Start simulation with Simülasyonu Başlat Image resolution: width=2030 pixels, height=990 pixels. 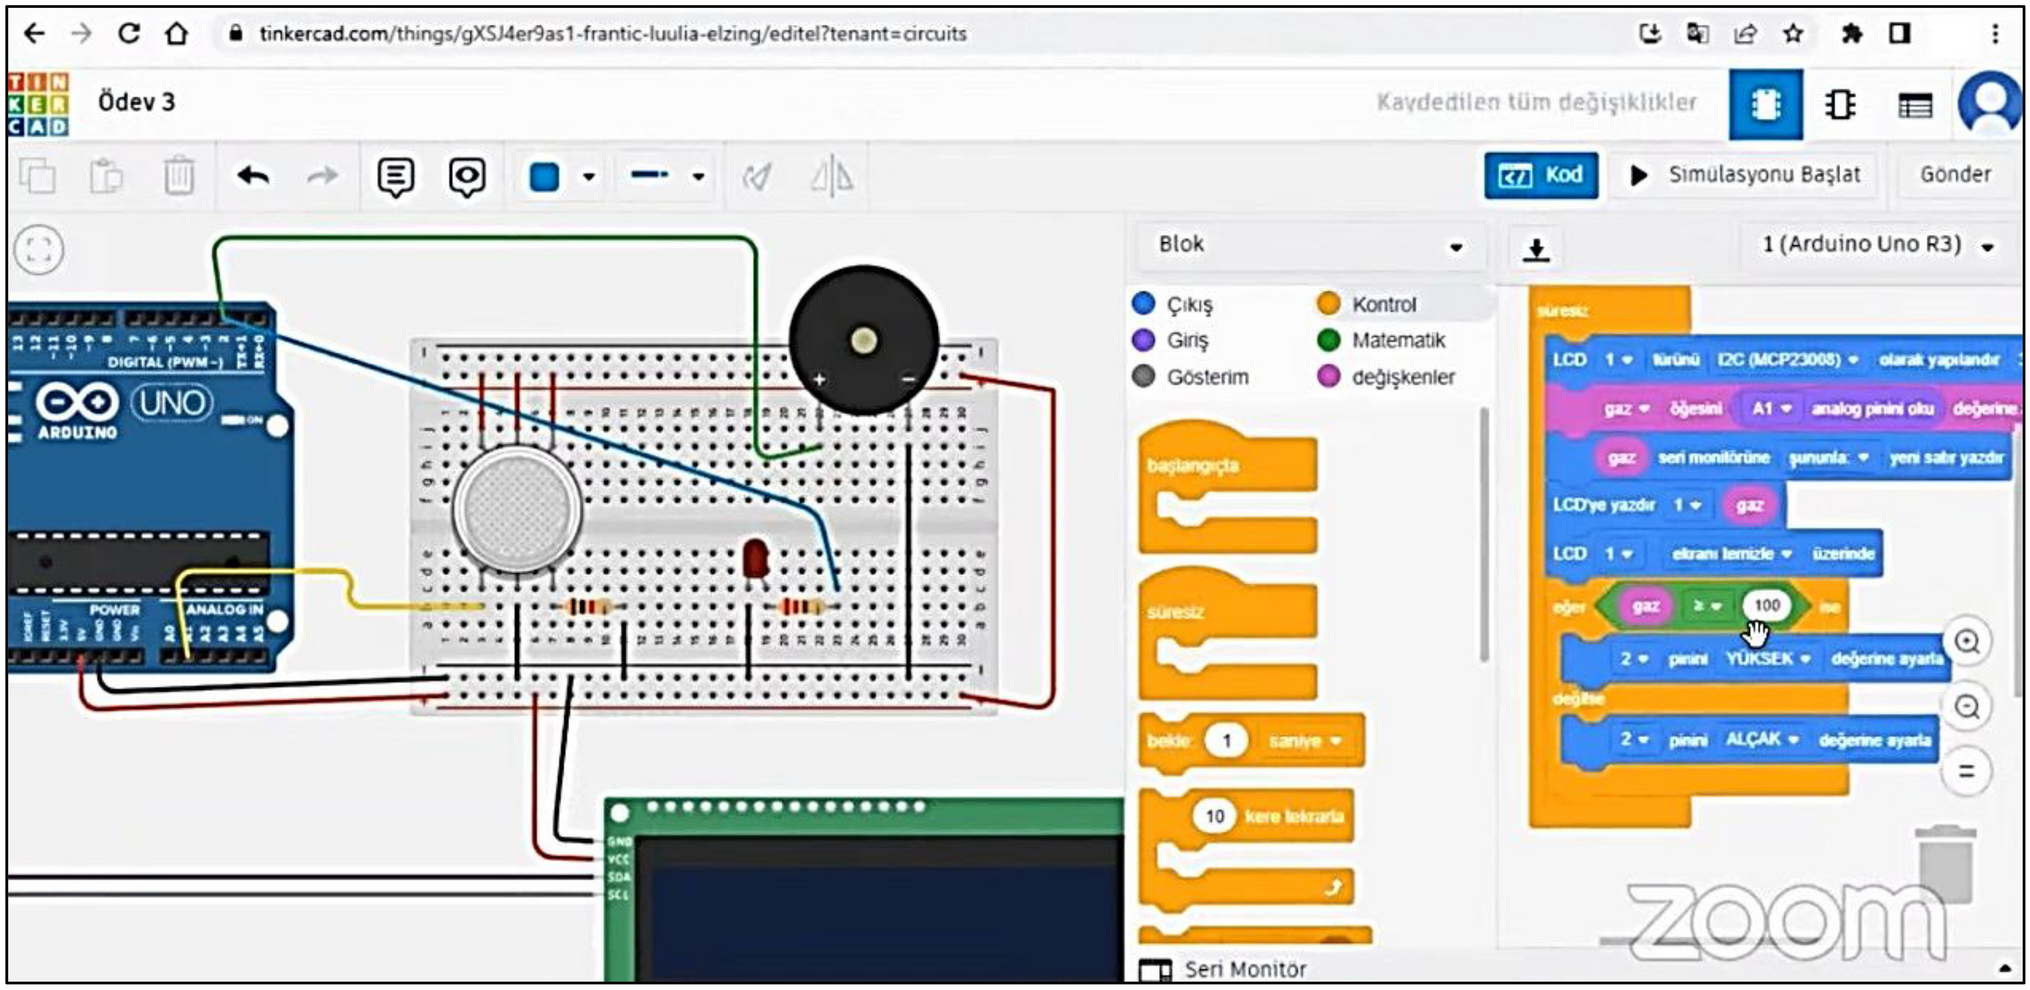(x=1744, y=175)
